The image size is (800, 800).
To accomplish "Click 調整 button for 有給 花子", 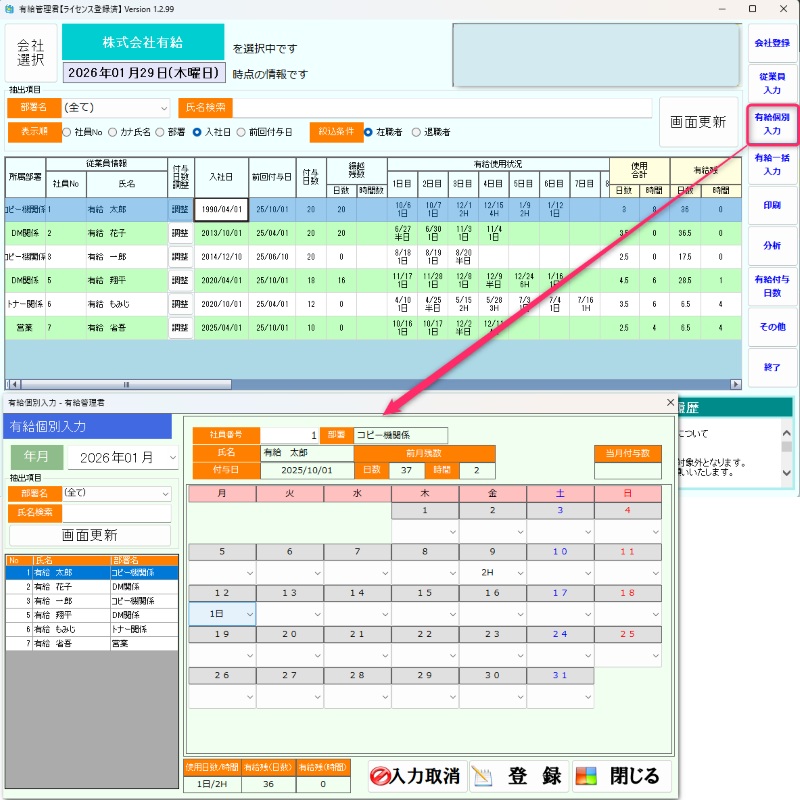I will (x=179, y=233).
